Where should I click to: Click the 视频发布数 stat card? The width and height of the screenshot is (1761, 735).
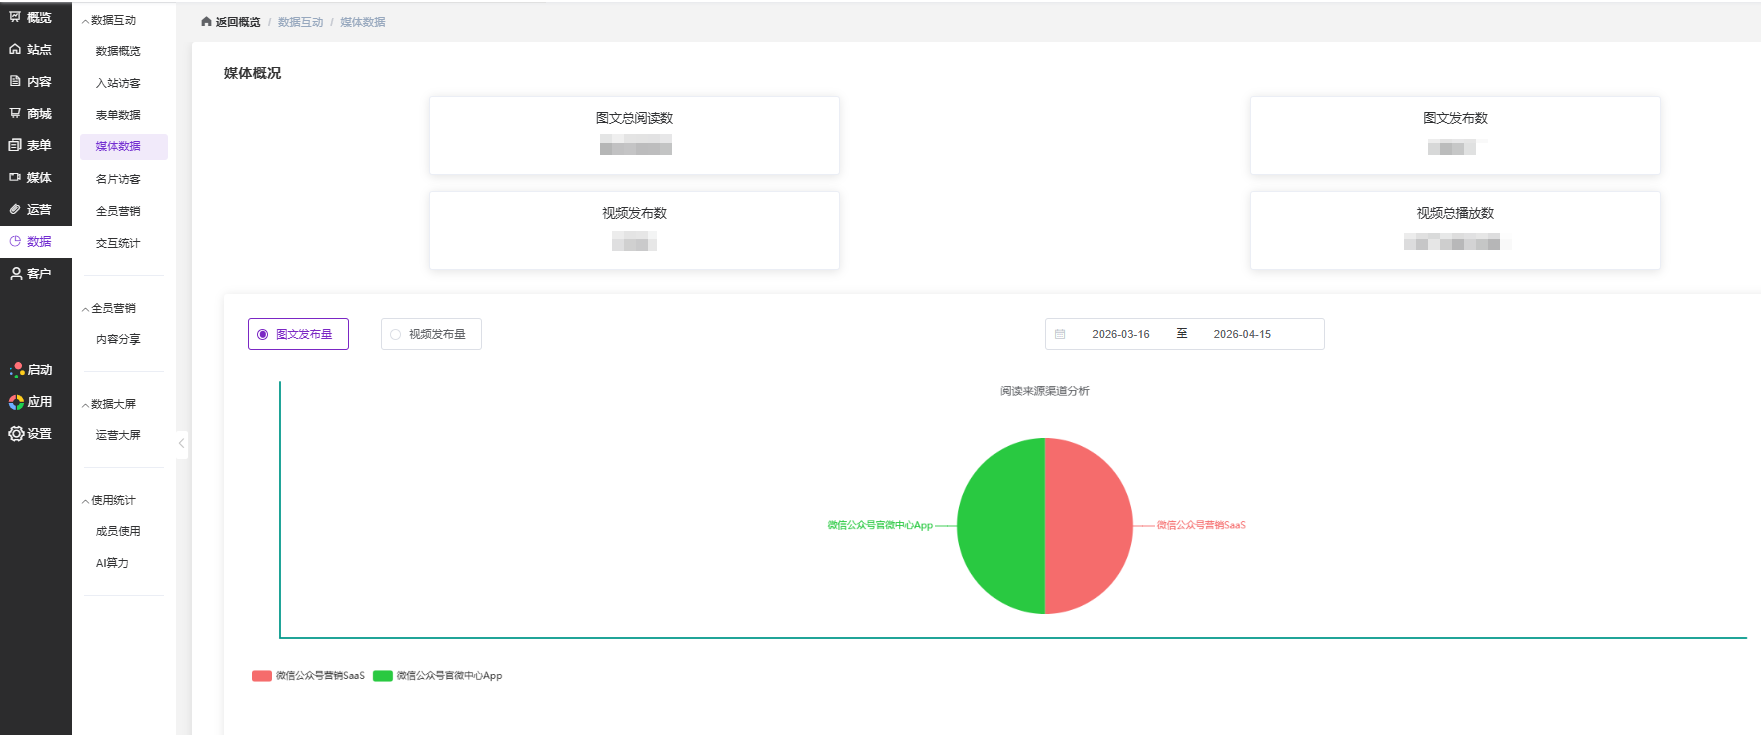coord(634,230)
